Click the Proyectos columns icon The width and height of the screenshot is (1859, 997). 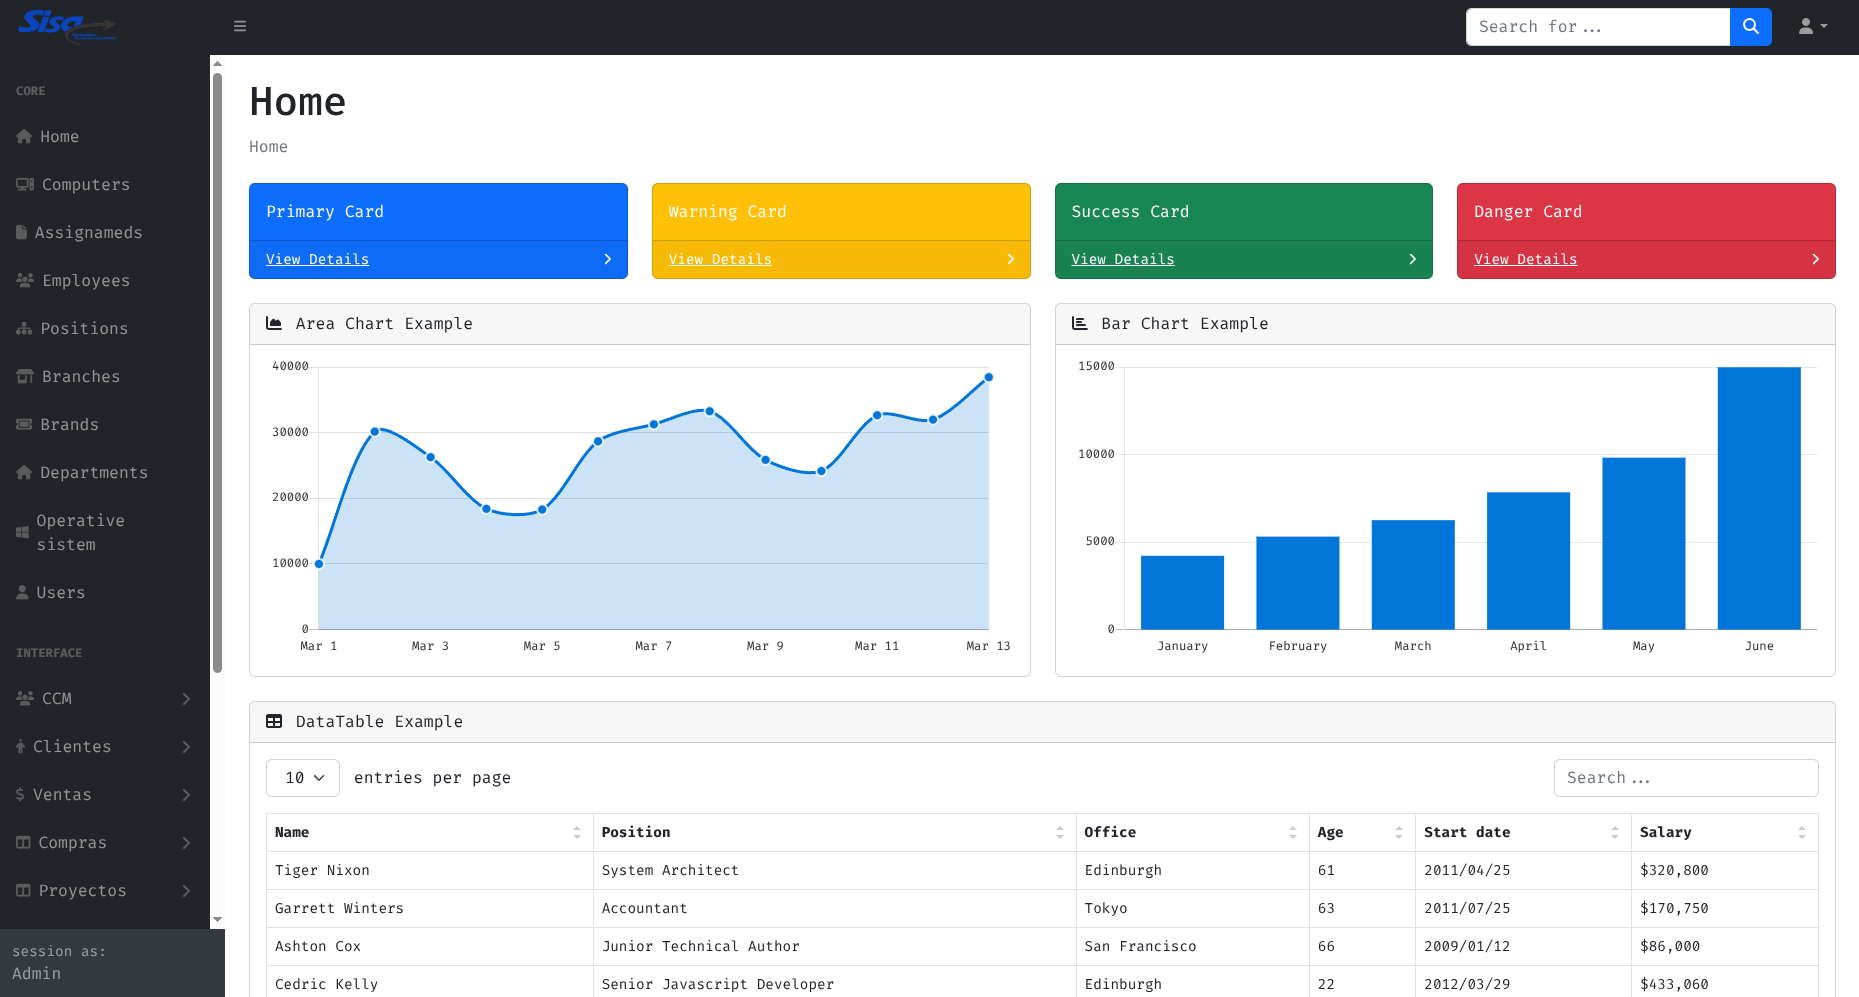pyautogui.click(x=23, y=891)
